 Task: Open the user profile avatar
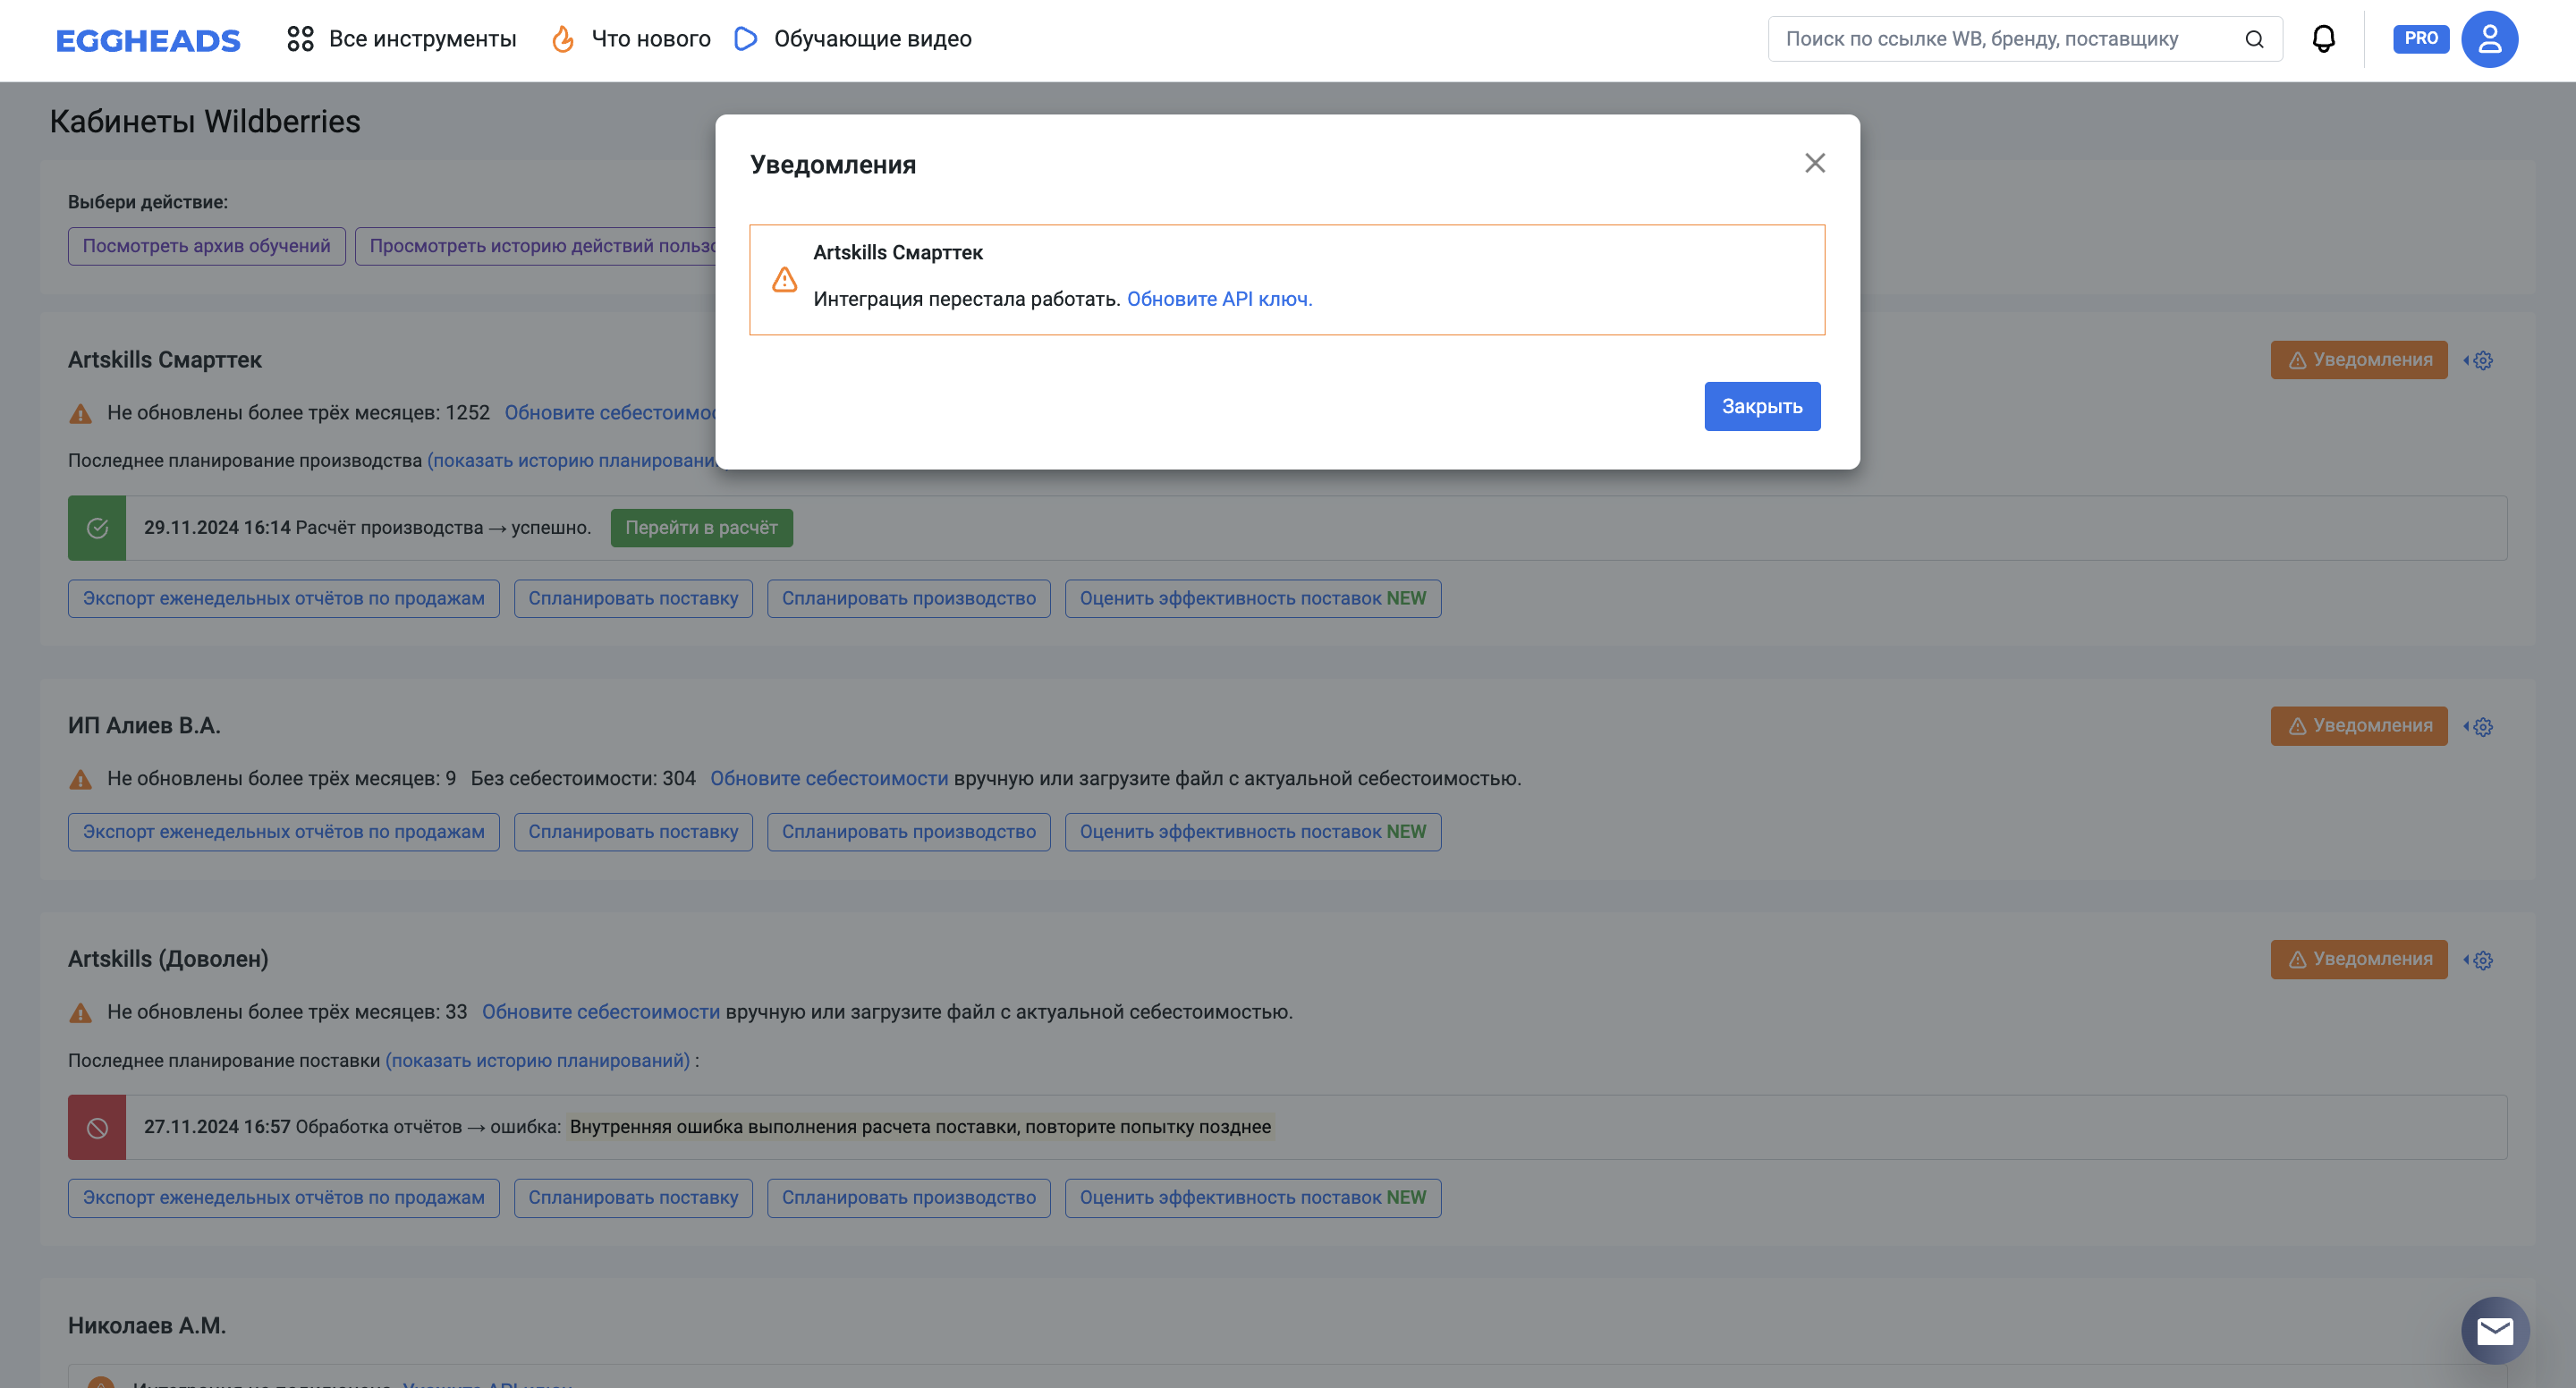2489,39
